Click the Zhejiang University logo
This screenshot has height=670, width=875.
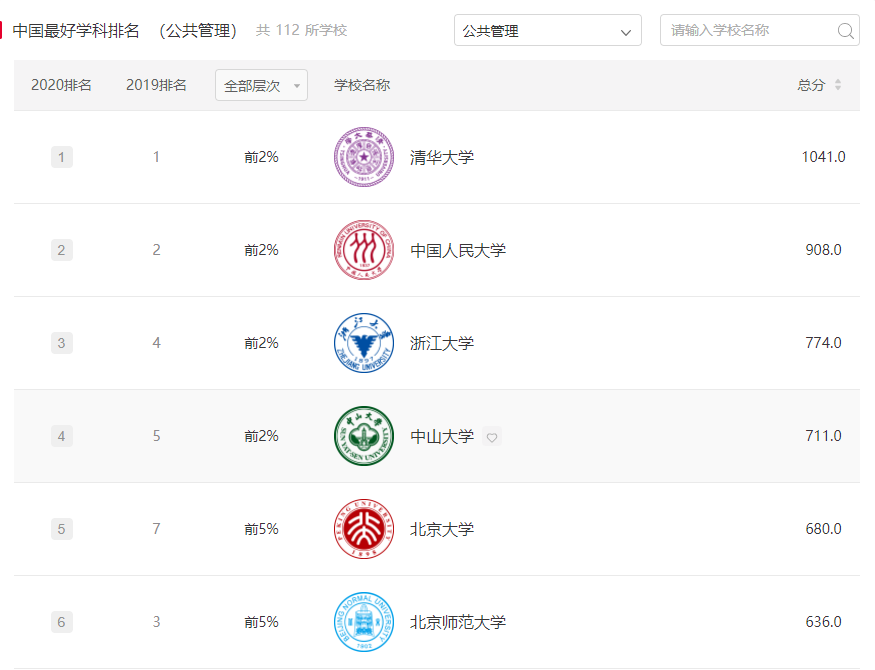point(363,343)
